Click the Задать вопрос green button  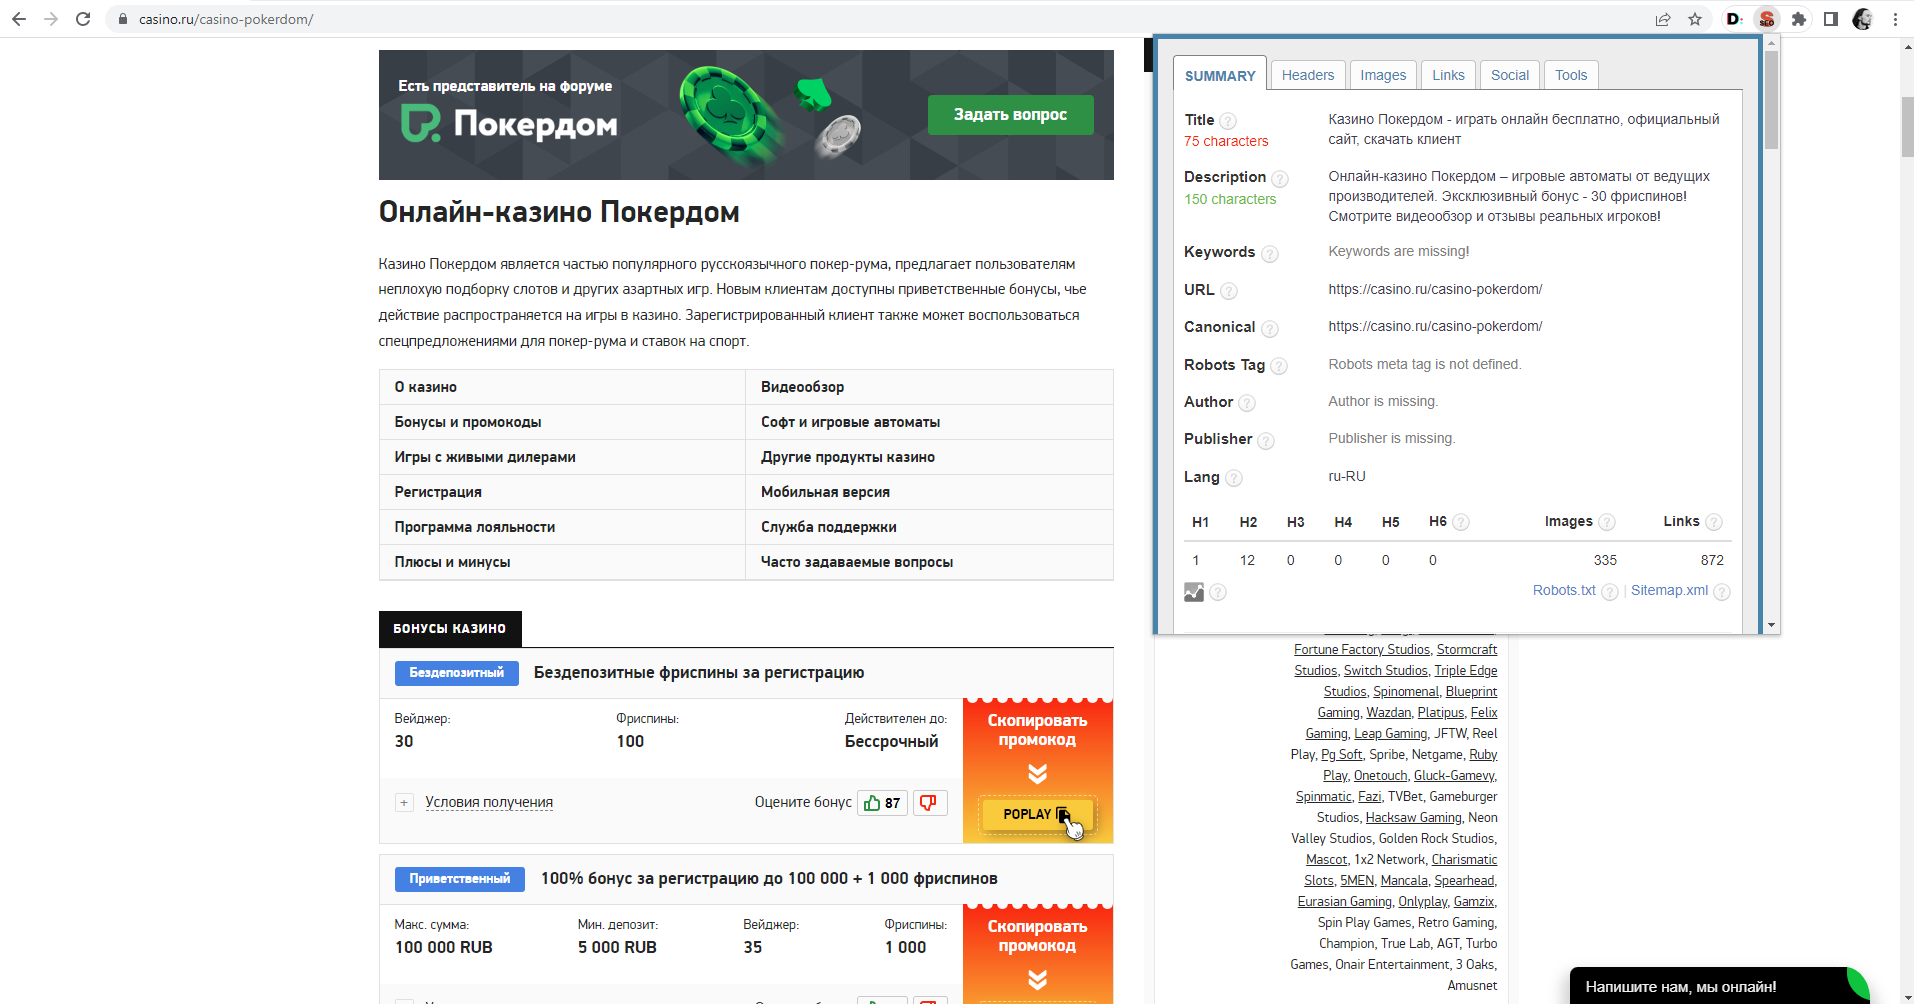point(1010,115)
